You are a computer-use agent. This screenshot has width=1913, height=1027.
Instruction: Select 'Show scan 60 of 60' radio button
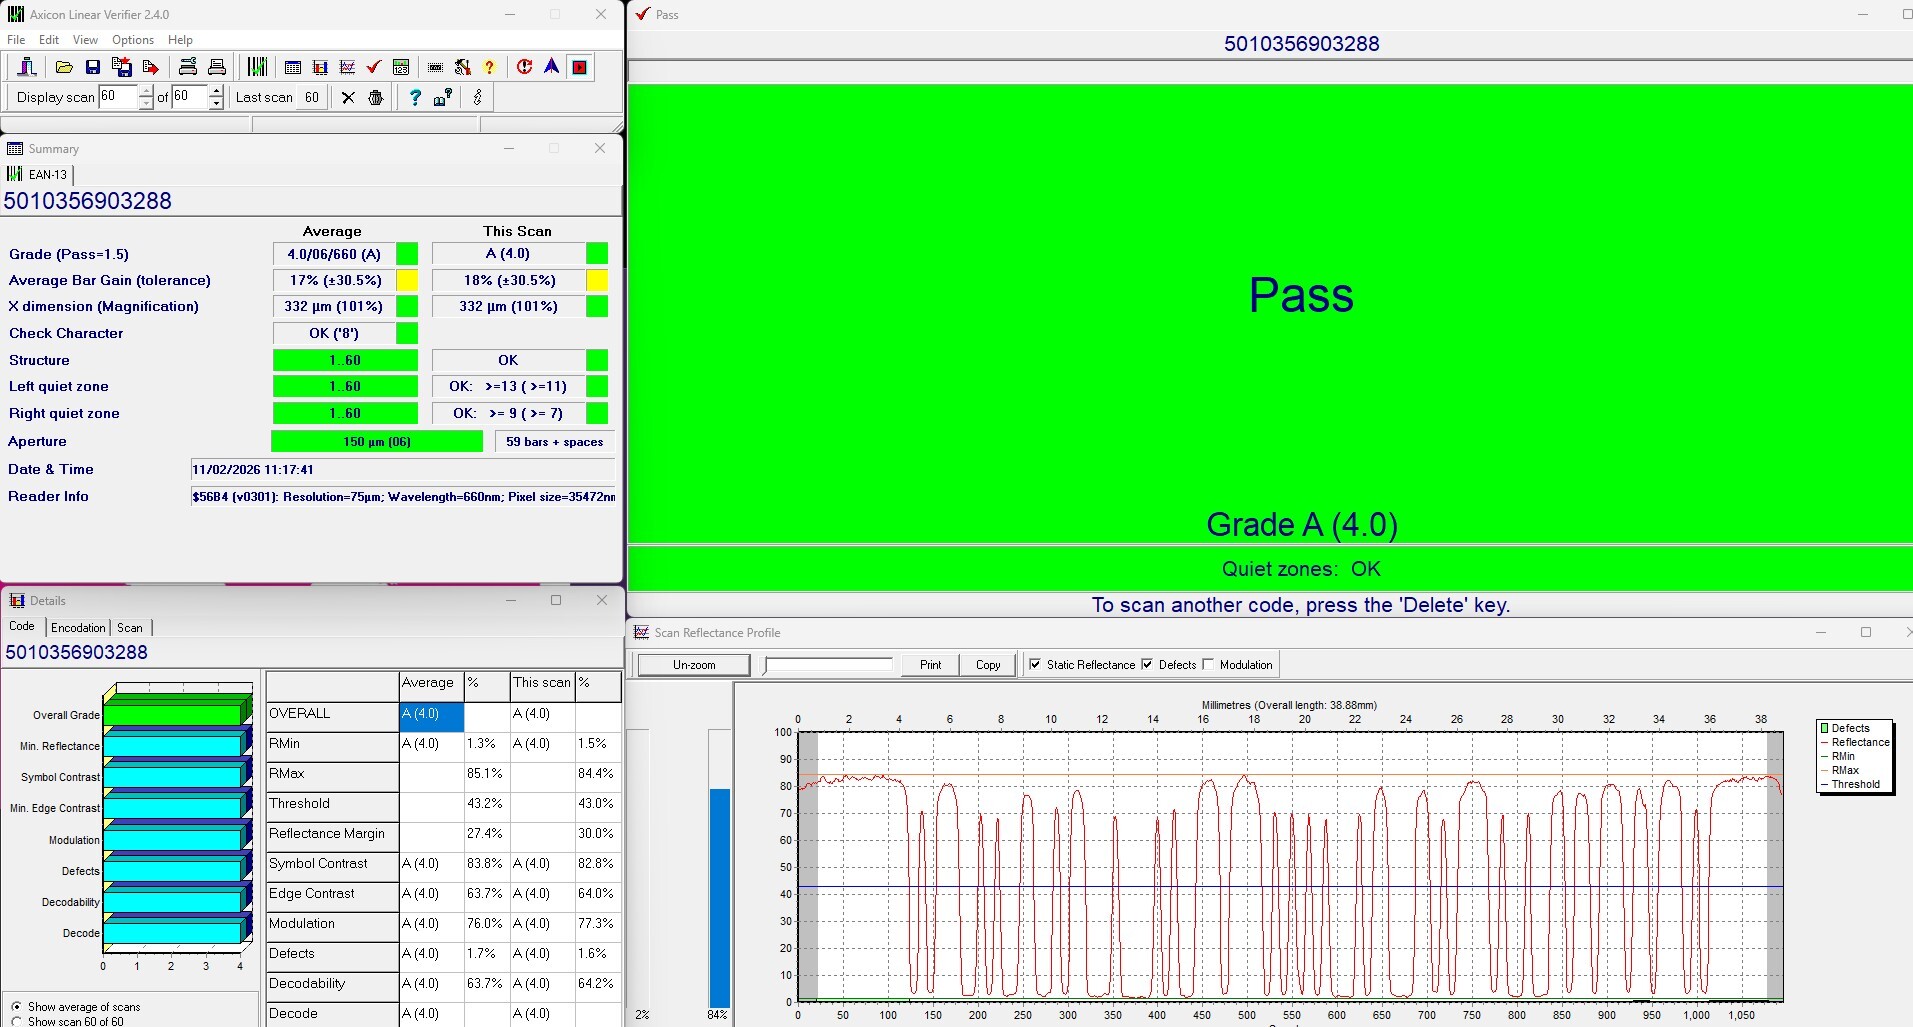[x=16, y=1021]
